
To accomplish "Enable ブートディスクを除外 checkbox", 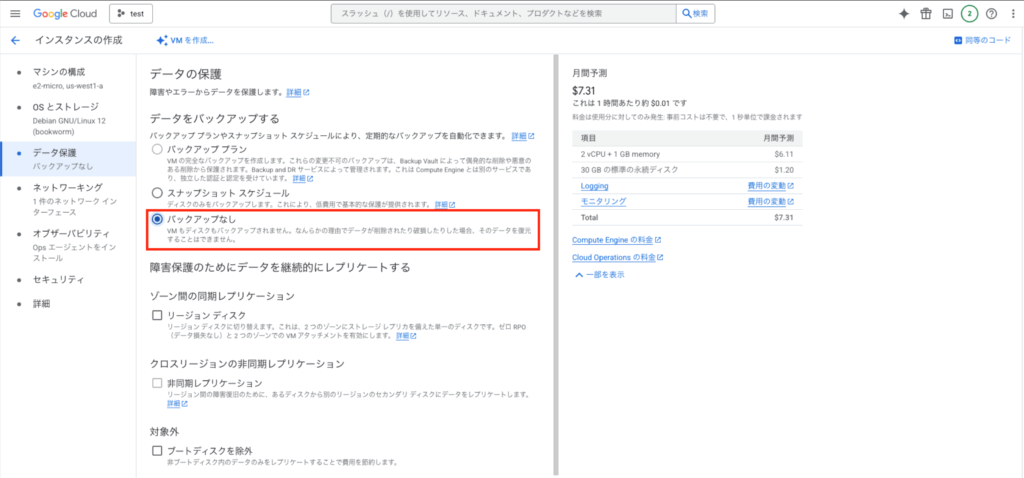I will [157, 451].
